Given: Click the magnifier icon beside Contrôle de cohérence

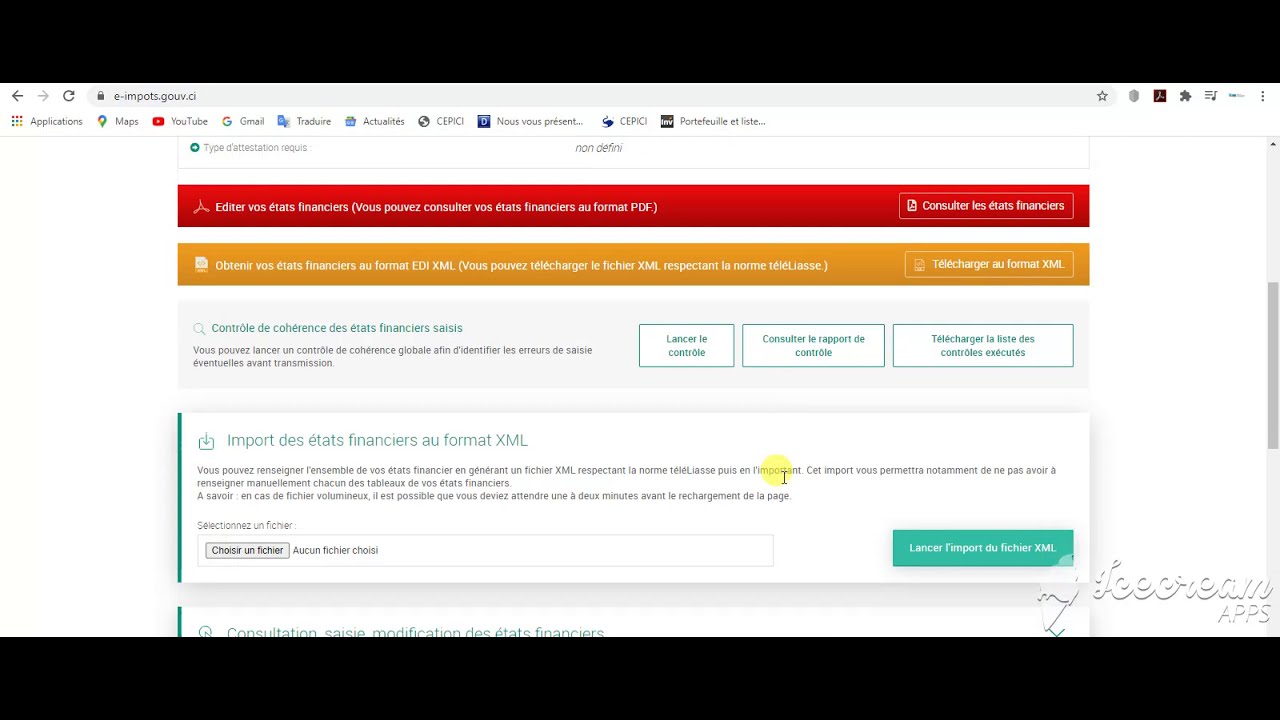Looking at the screenshot, I should point(199,328).
